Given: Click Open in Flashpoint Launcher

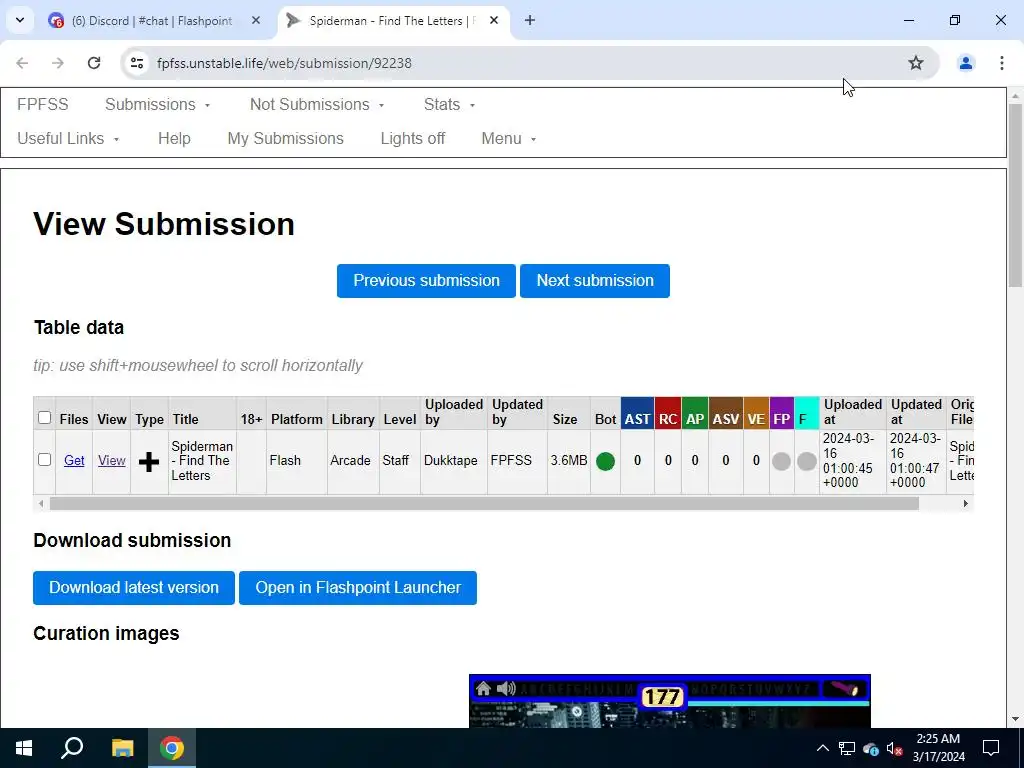Looking at the screenshot, I should coord(358,588).
